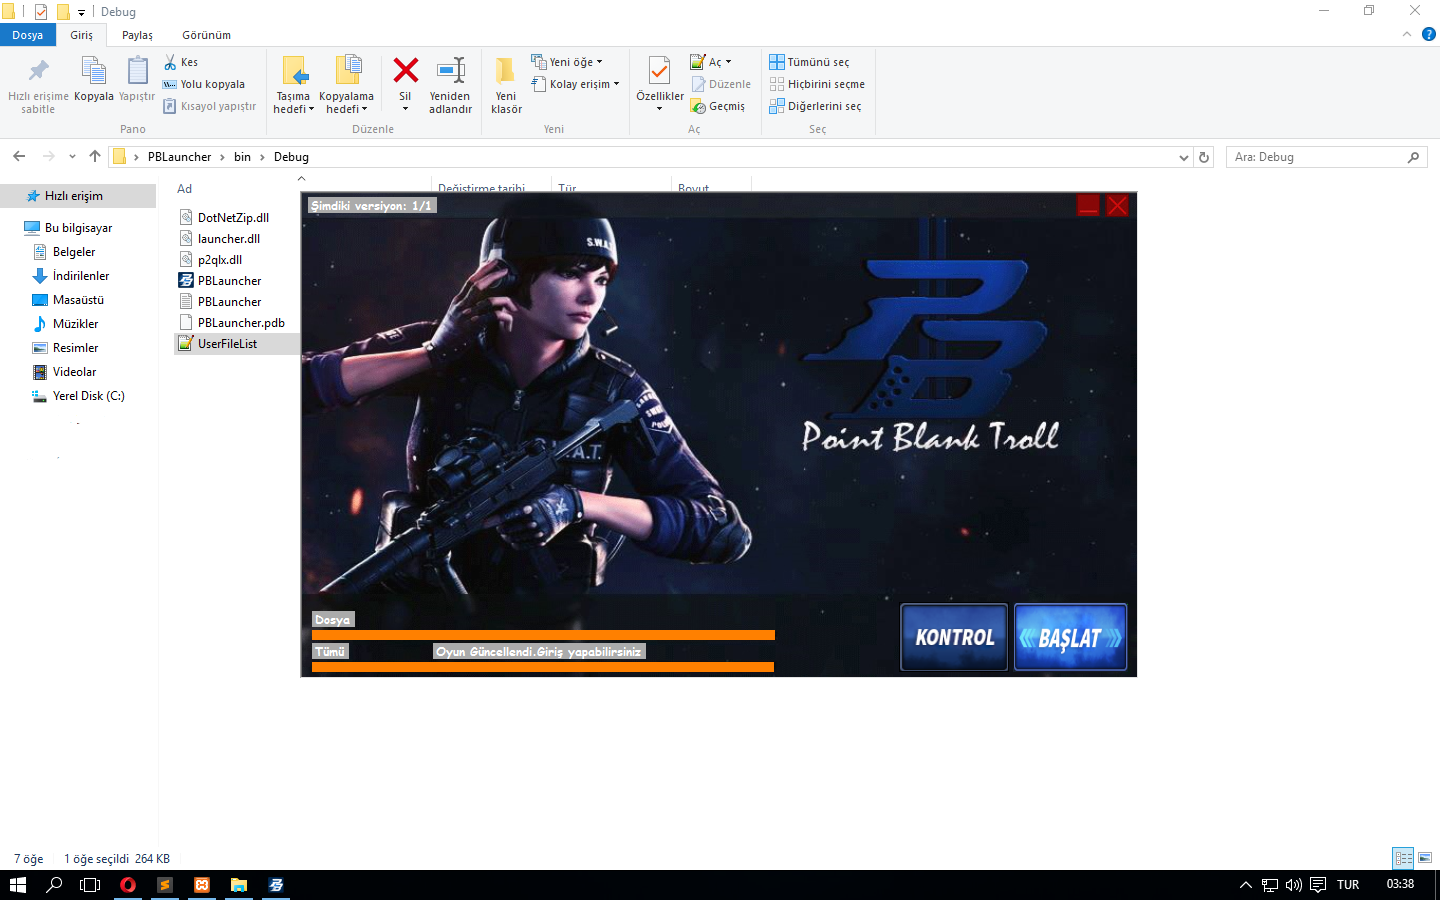Select Hızlı erişim in the navigation pane

[x=78, y=196]
